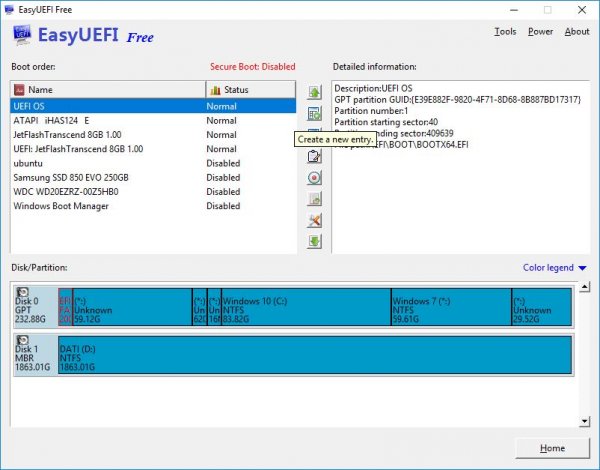
Task: Click the Create a new entry icon
Action: (314, 114)
